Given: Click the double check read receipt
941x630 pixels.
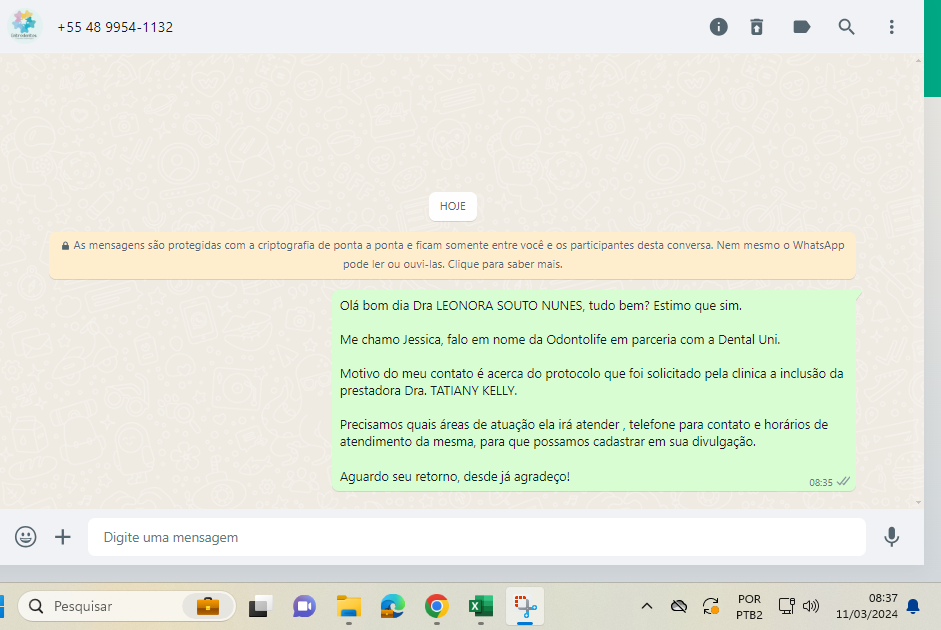Looking at the screenshot, I should (843, 481).
